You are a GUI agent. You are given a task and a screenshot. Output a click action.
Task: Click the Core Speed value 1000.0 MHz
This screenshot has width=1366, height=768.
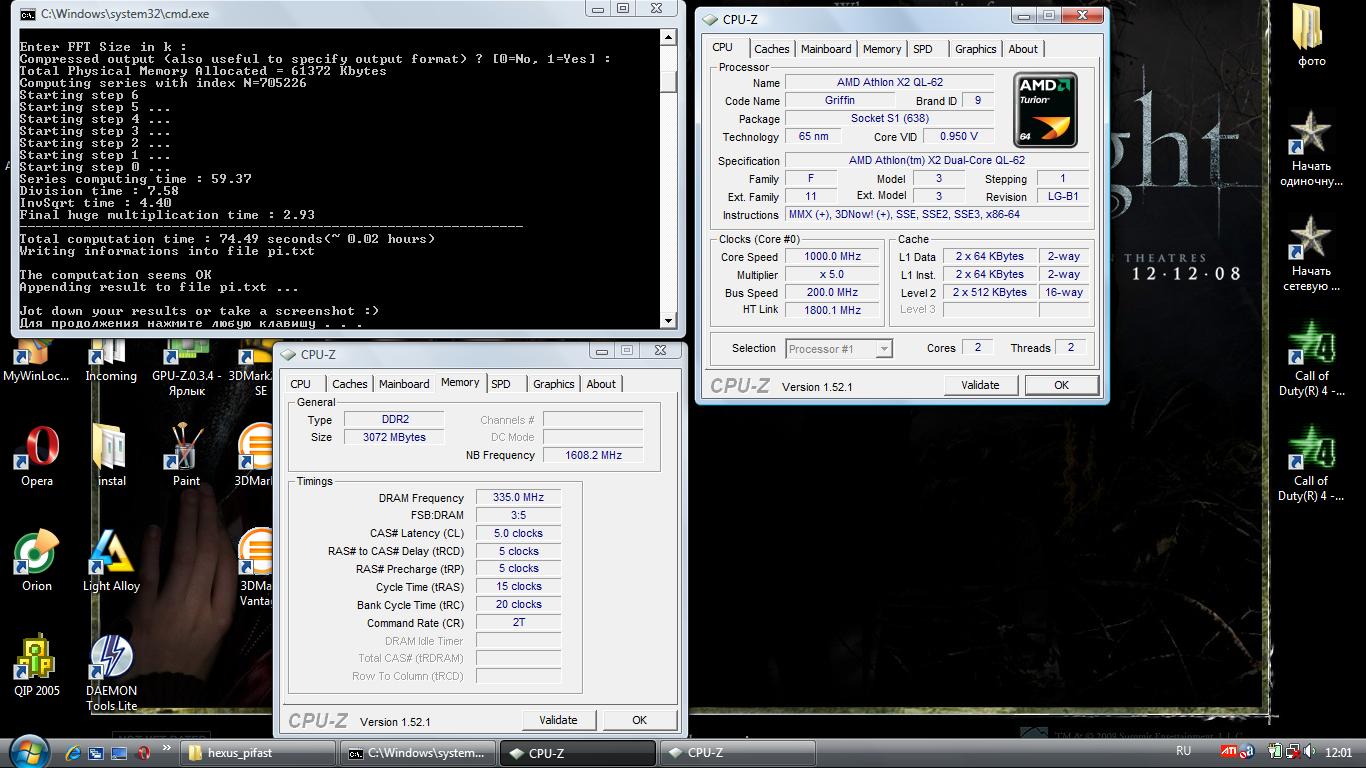[x=833, y=257]
